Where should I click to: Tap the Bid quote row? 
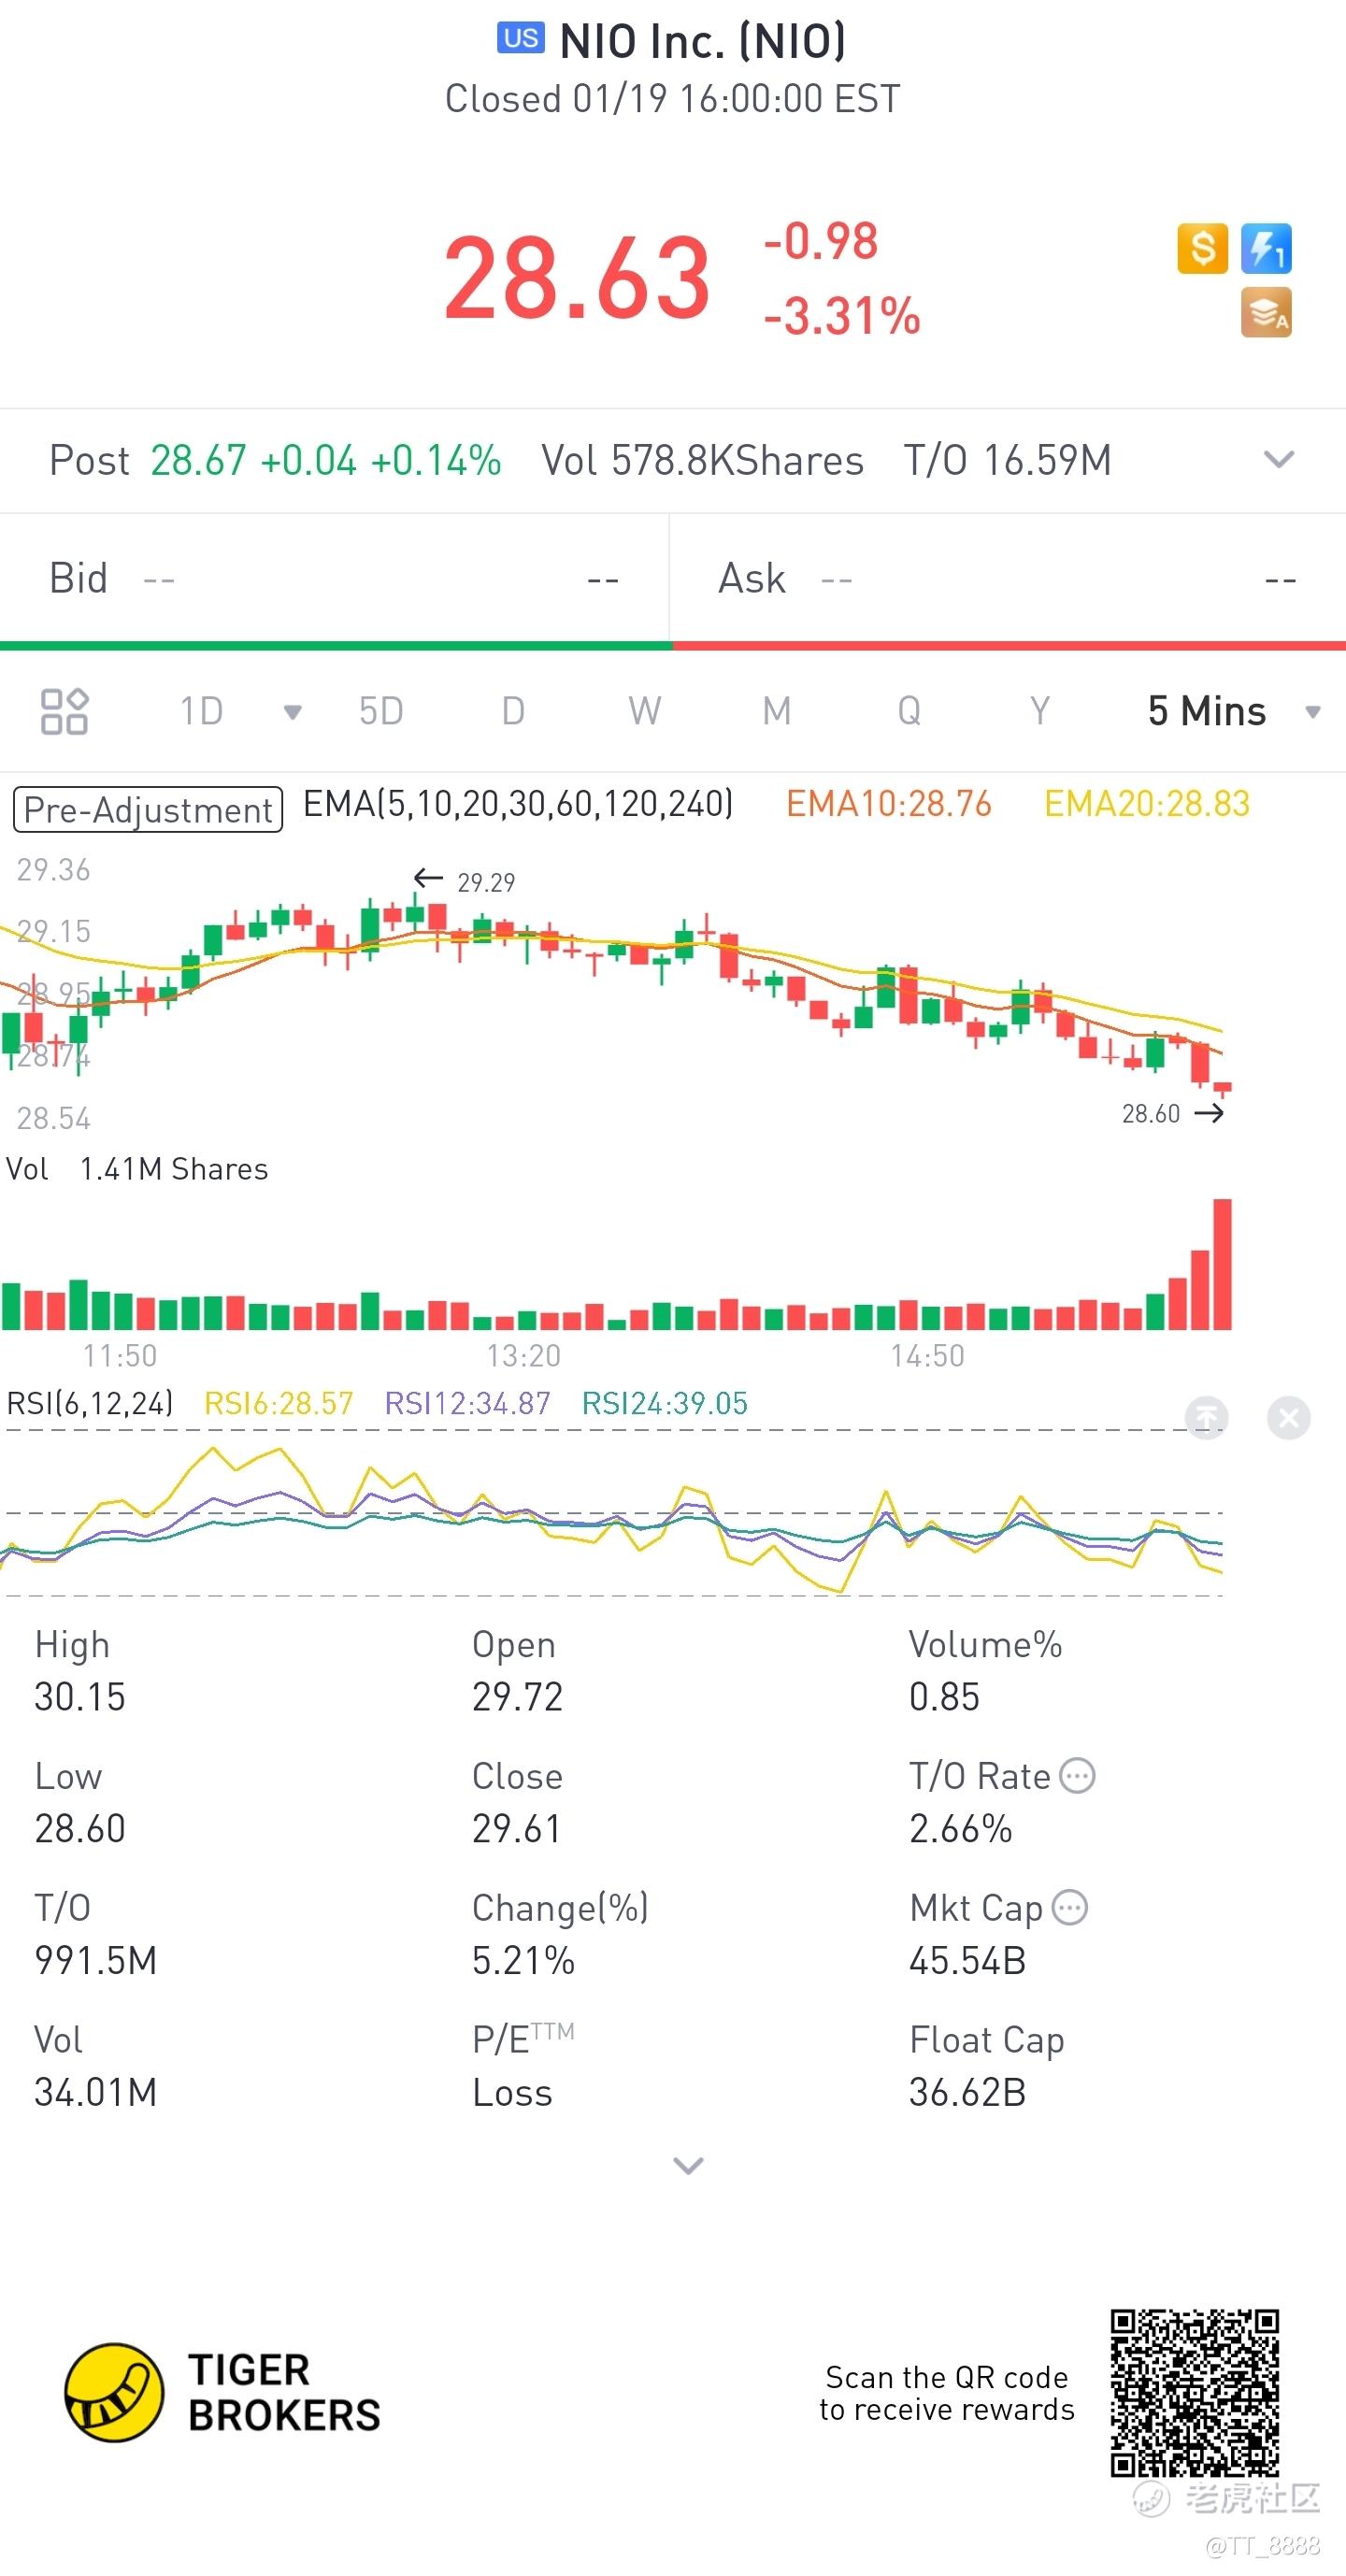pos(334,578)
